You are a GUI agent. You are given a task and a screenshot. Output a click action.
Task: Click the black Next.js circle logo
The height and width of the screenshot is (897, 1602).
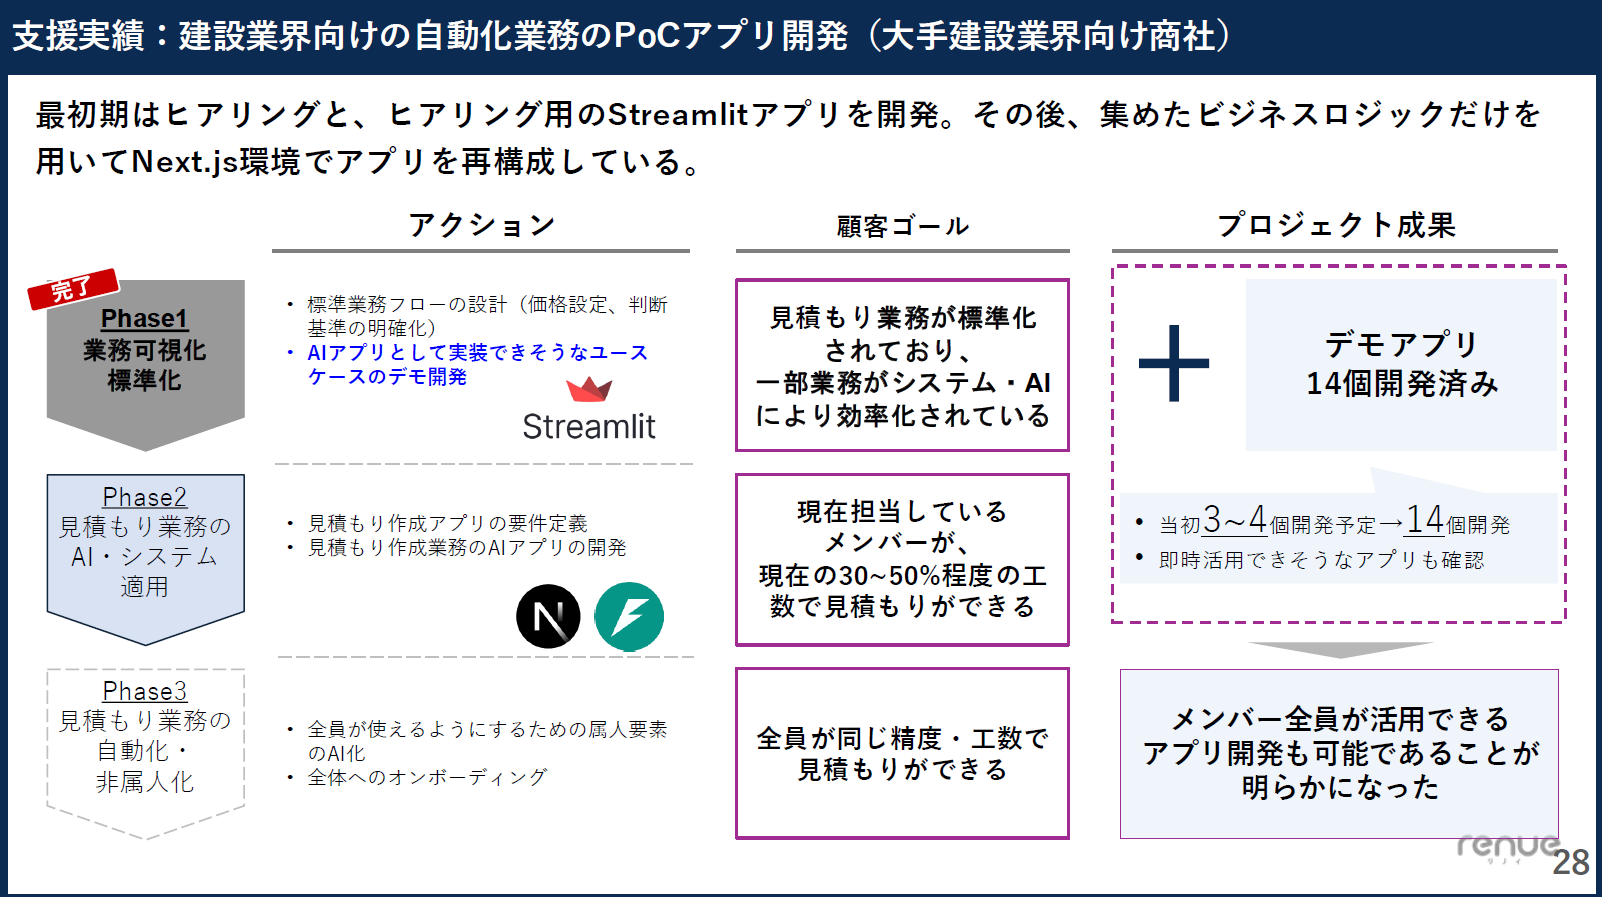[548, 616]
